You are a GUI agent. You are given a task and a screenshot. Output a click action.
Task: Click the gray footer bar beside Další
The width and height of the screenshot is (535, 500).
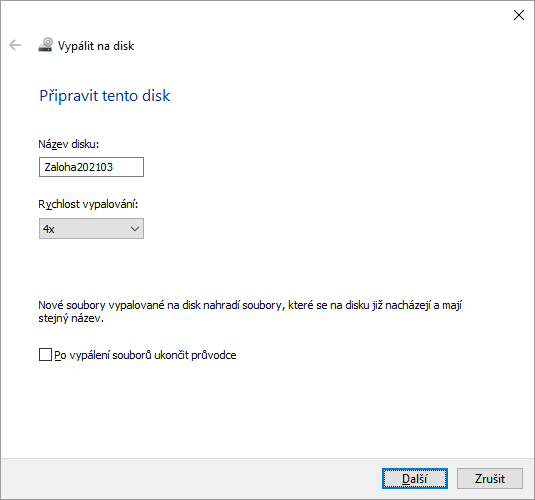tap(191, 478)
